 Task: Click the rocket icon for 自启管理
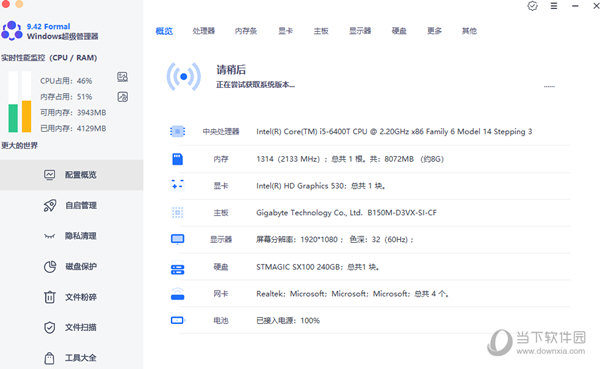point(50,206)
